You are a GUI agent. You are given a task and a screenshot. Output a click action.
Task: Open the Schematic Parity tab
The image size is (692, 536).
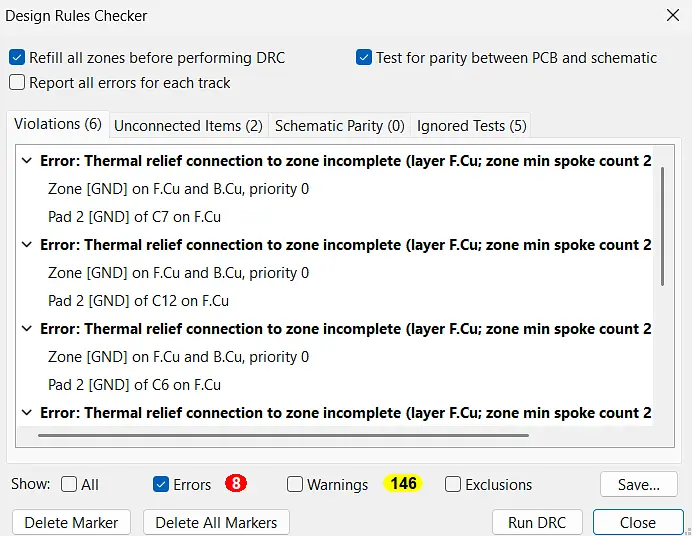(x=339, y=126)
